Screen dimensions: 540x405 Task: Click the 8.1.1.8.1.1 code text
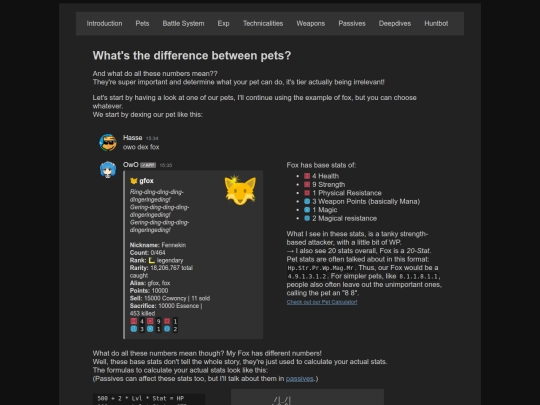418,277
